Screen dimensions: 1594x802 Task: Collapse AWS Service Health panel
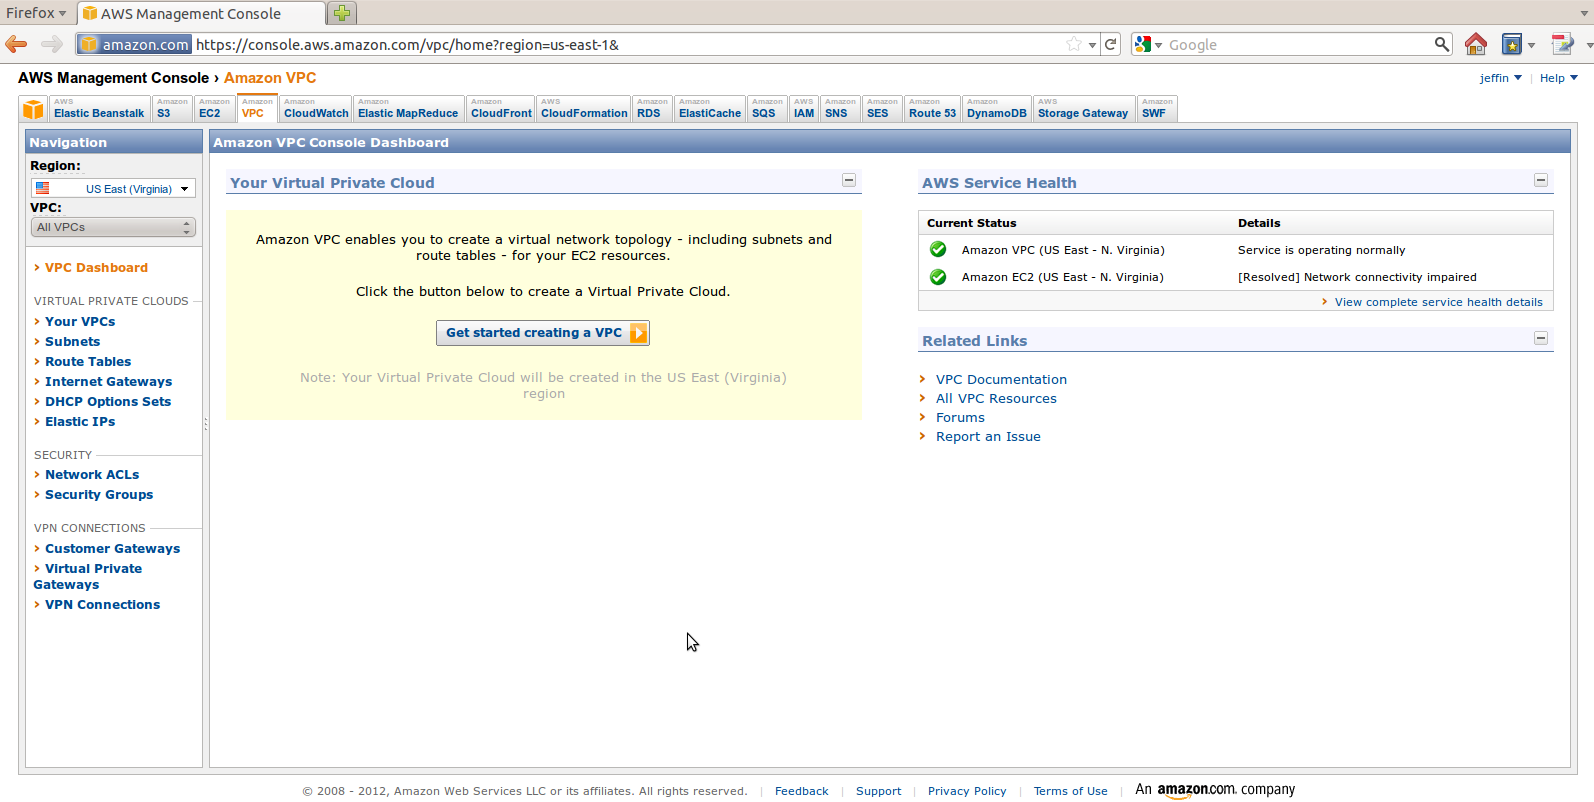click(1541, 180)
